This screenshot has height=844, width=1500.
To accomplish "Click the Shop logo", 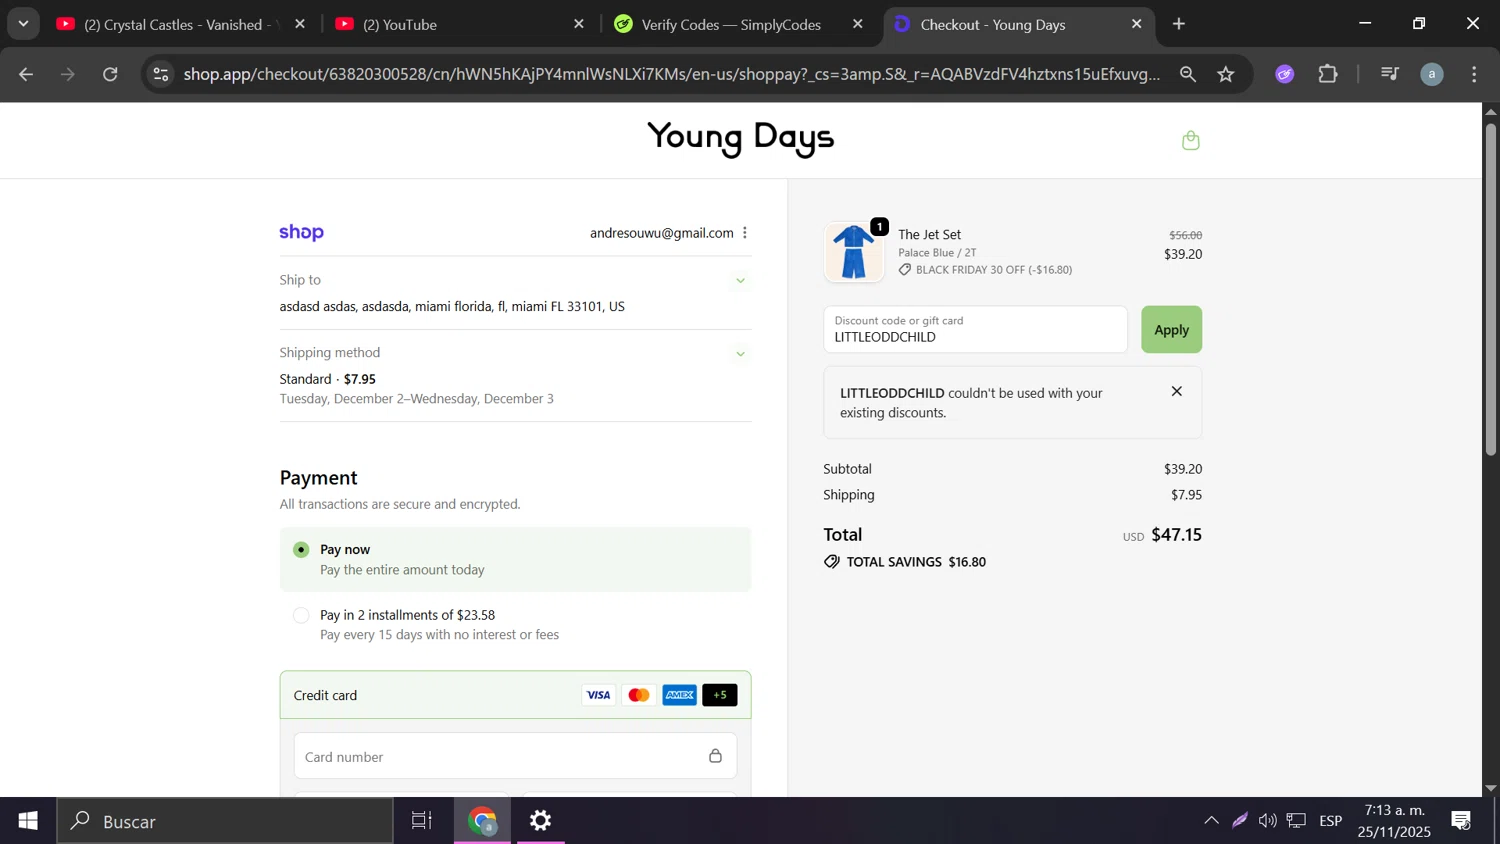I will (x=301, y=232).
